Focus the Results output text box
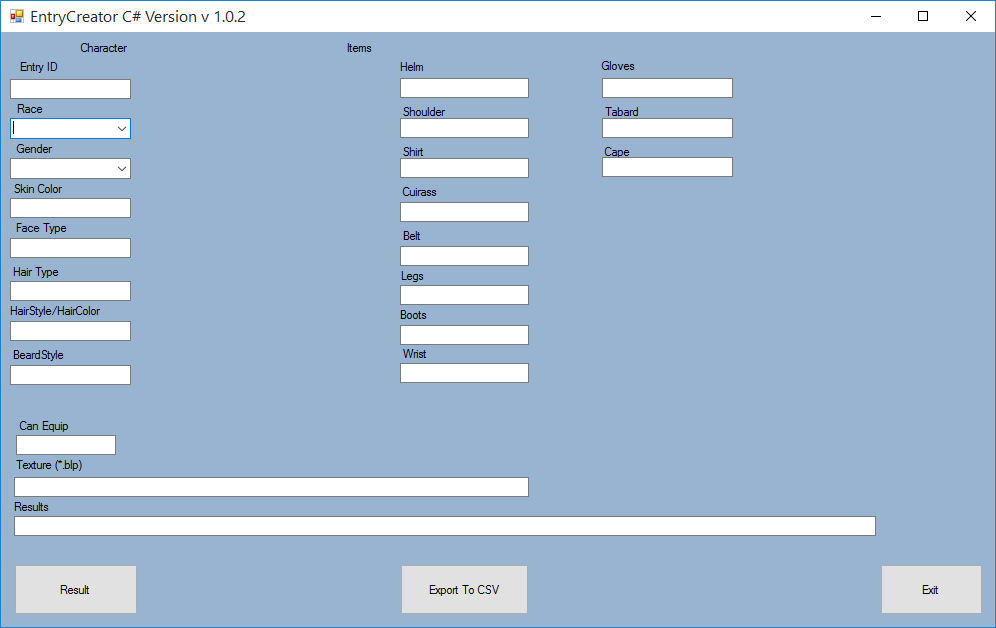 coord(444,526)
